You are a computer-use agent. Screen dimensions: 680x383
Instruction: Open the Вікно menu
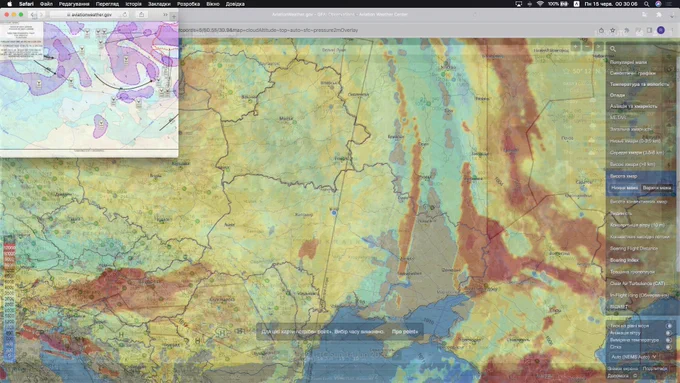pyautogui.click(x=212, y=4)
